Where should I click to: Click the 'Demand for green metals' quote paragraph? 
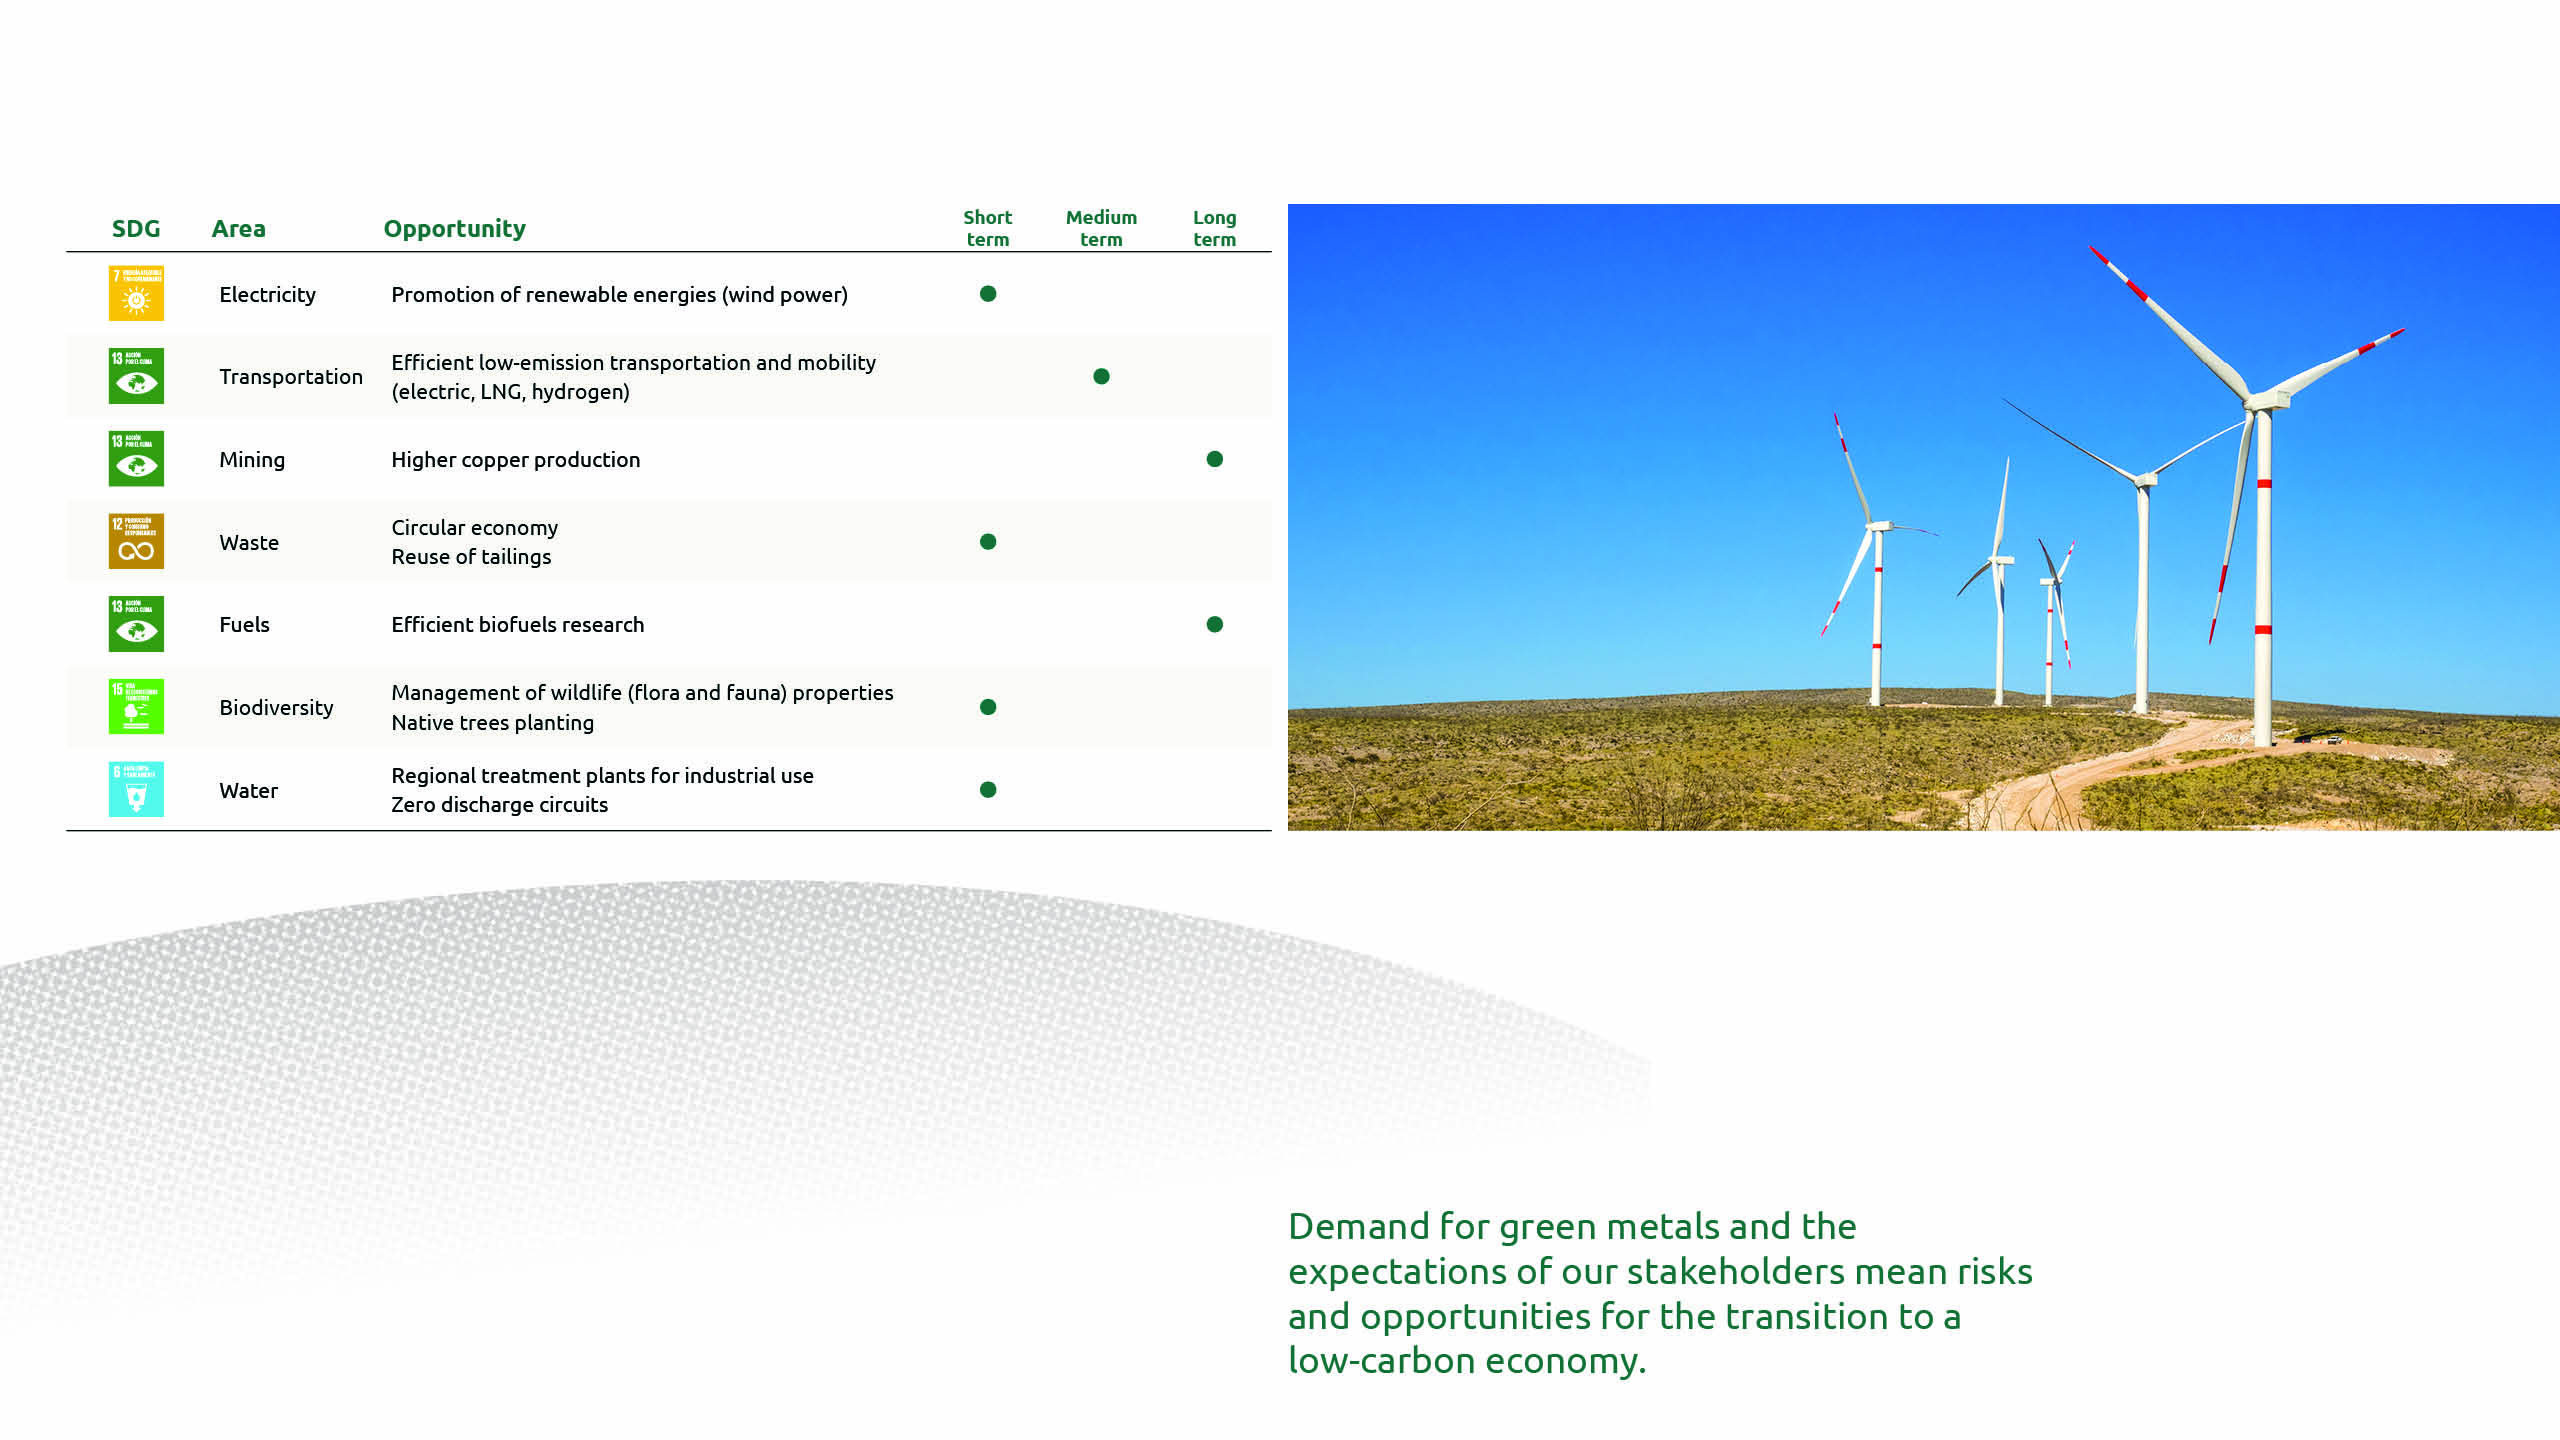[1660, 1293]
